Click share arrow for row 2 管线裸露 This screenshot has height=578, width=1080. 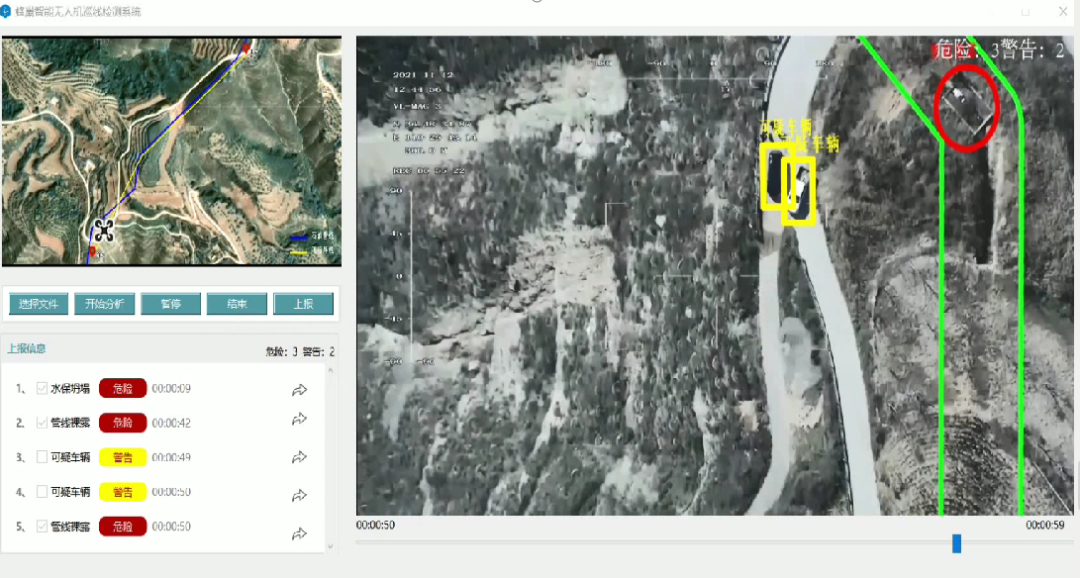pyautogui.click(x=299, y=420)
